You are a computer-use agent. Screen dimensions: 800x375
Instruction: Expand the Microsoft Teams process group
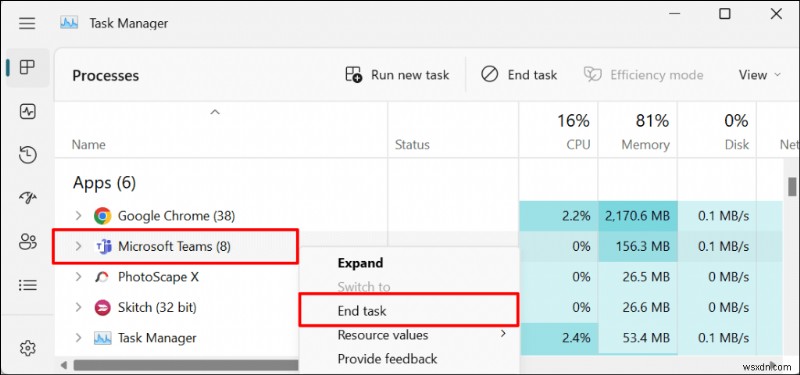(x=78, y=246)
